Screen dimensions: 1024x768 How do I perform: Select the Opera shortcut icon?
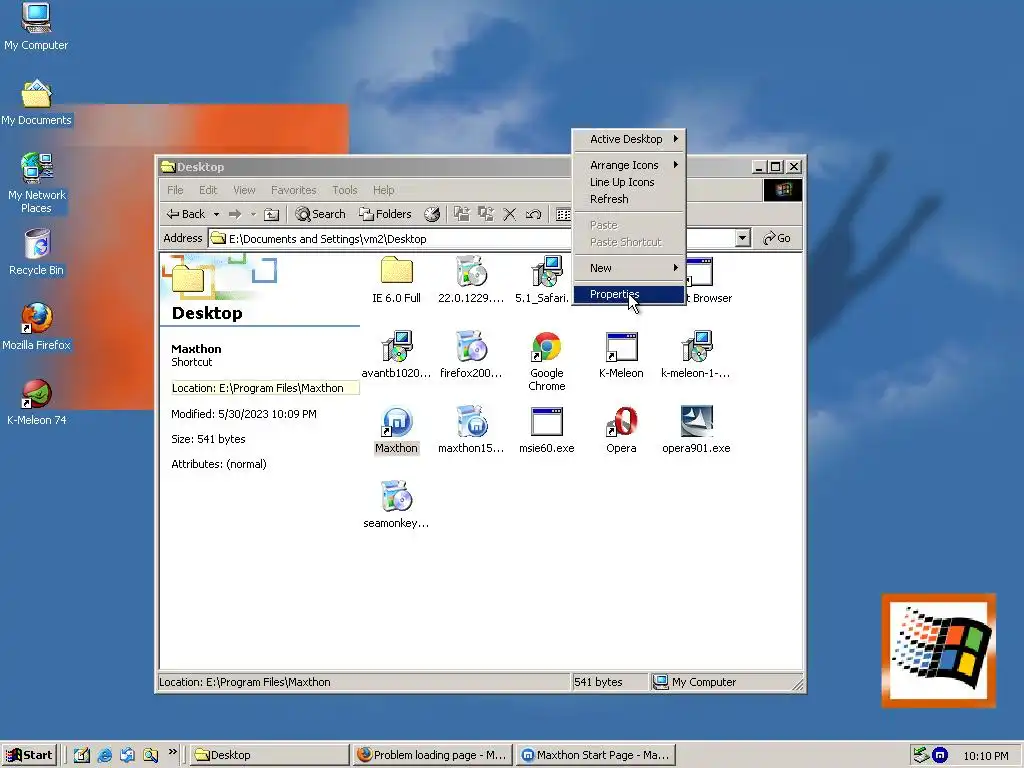pos(621,430)
